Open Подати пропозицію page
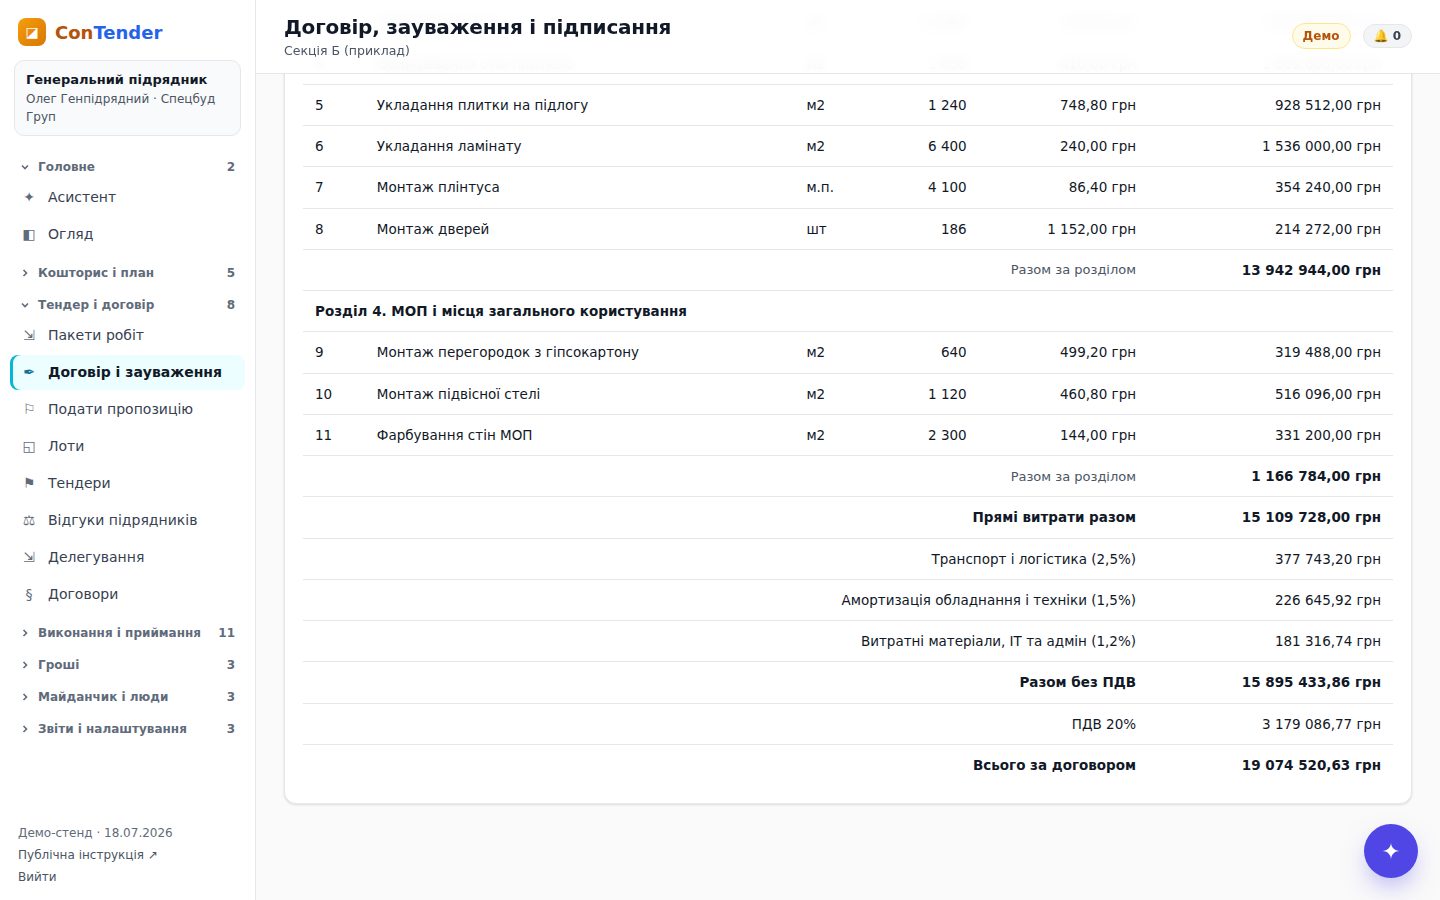The image size is (1440, 900). [127, 409]
